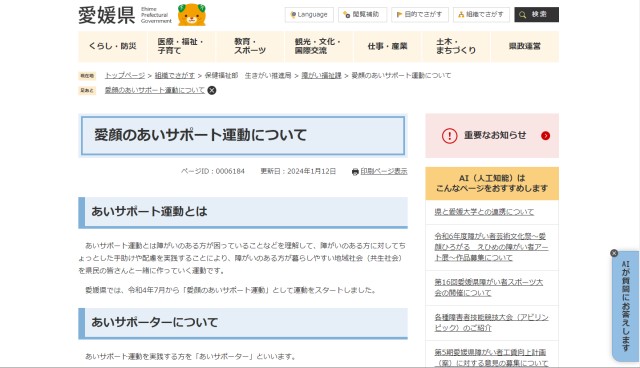Open the Language menu

point(309,15)
